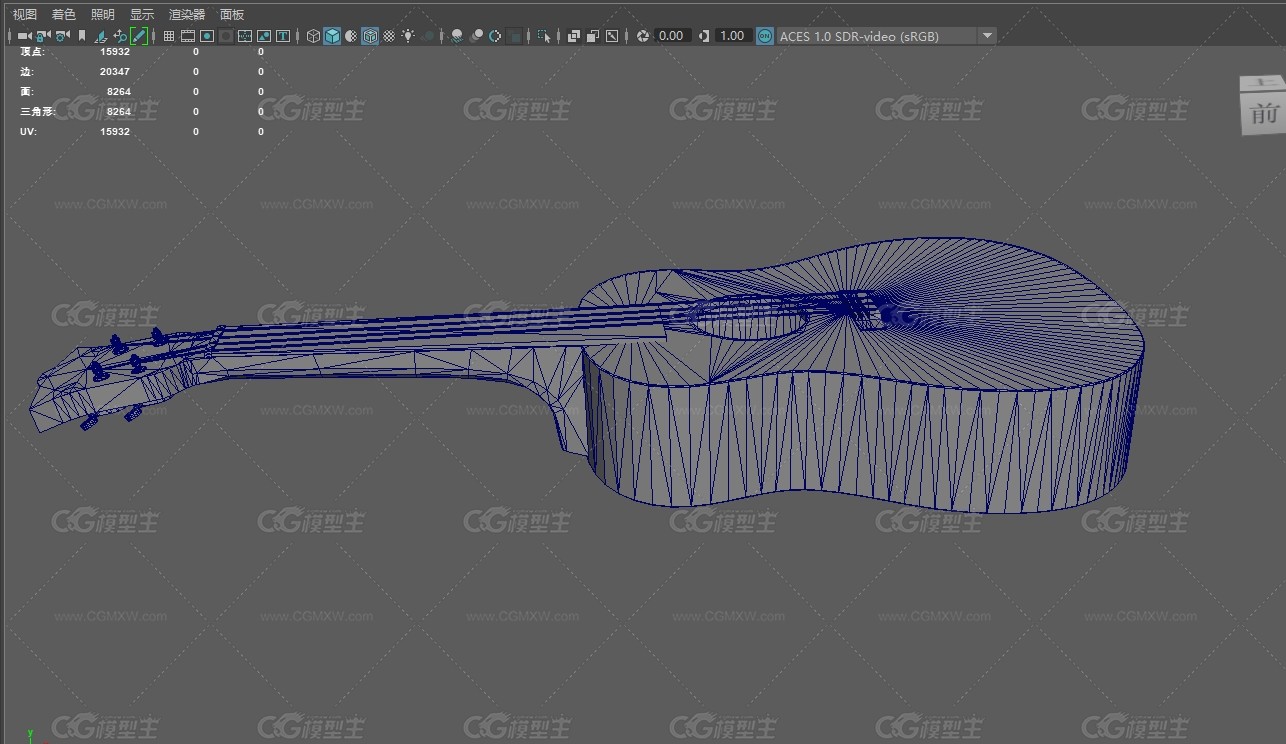Screen dimensions: 1286x744
Task: Click the Image Plane icon
Action: 101,35
